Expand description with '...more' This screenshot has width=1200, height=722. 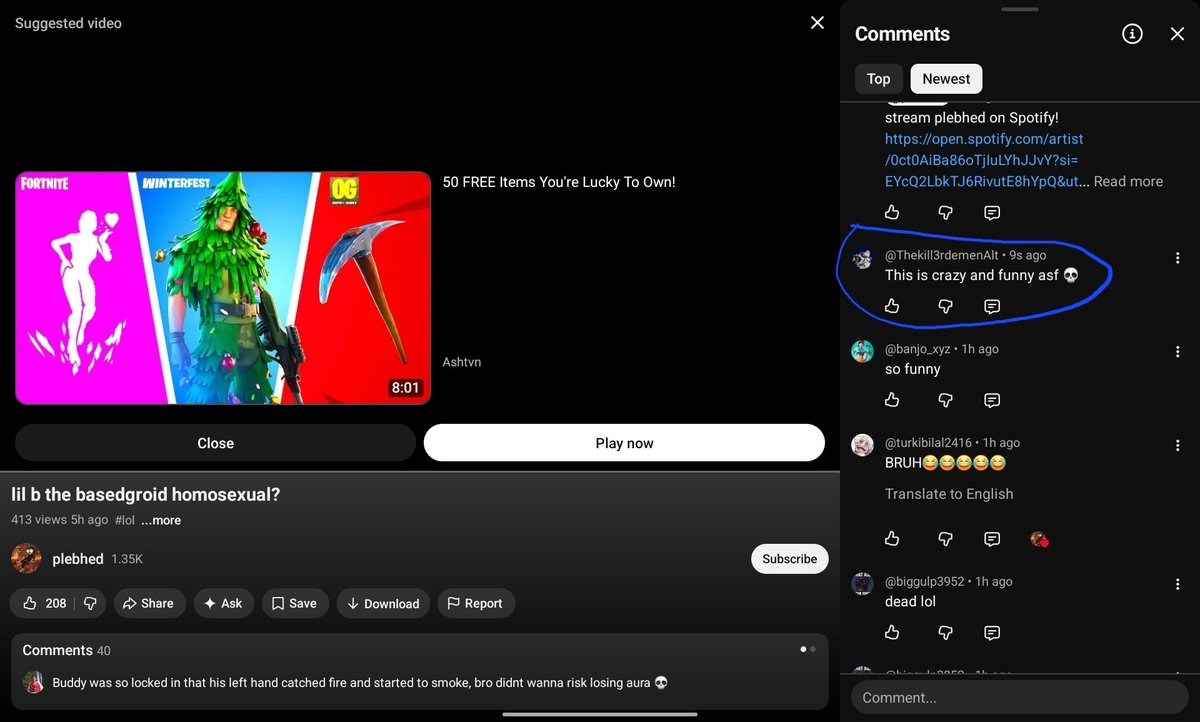(x=161, y=520)
